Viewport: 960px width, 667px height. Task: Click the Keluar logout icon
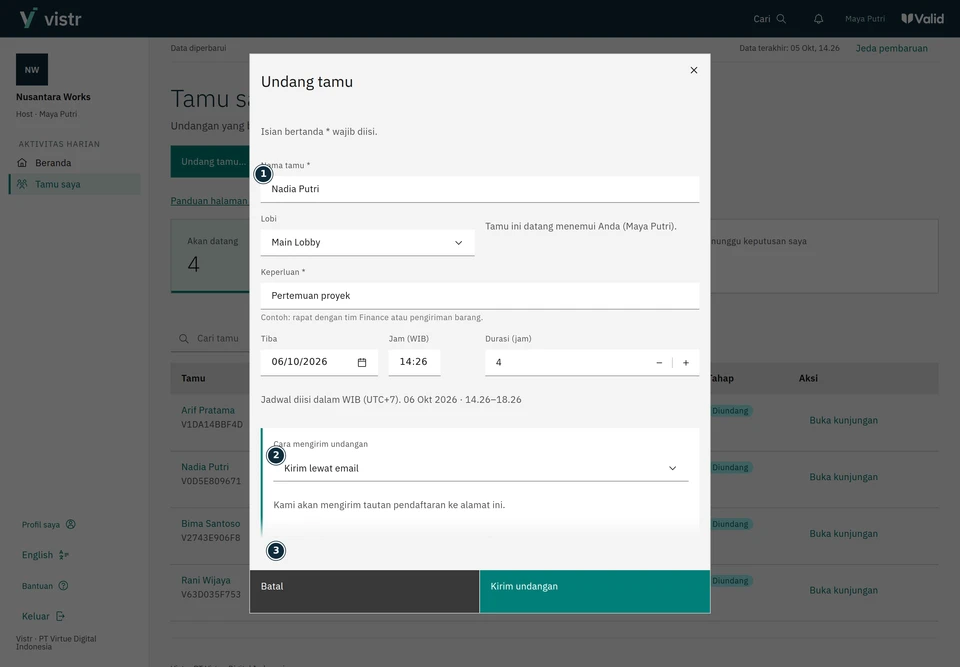[60, 616]
